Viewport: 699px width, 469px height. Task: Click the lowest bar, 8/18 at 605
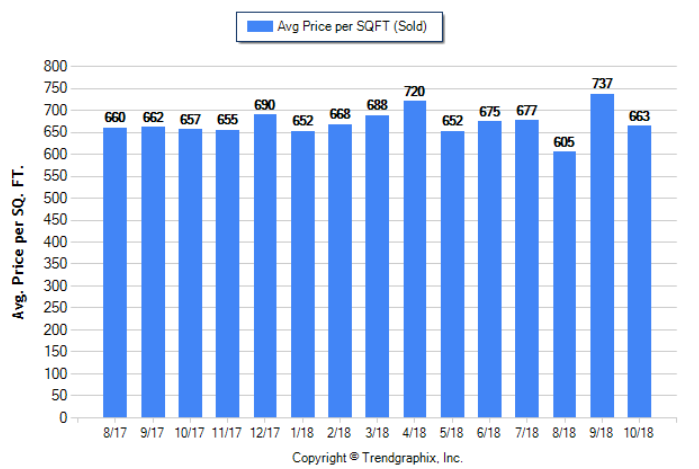pyautogui.click(x=564, y=284)
